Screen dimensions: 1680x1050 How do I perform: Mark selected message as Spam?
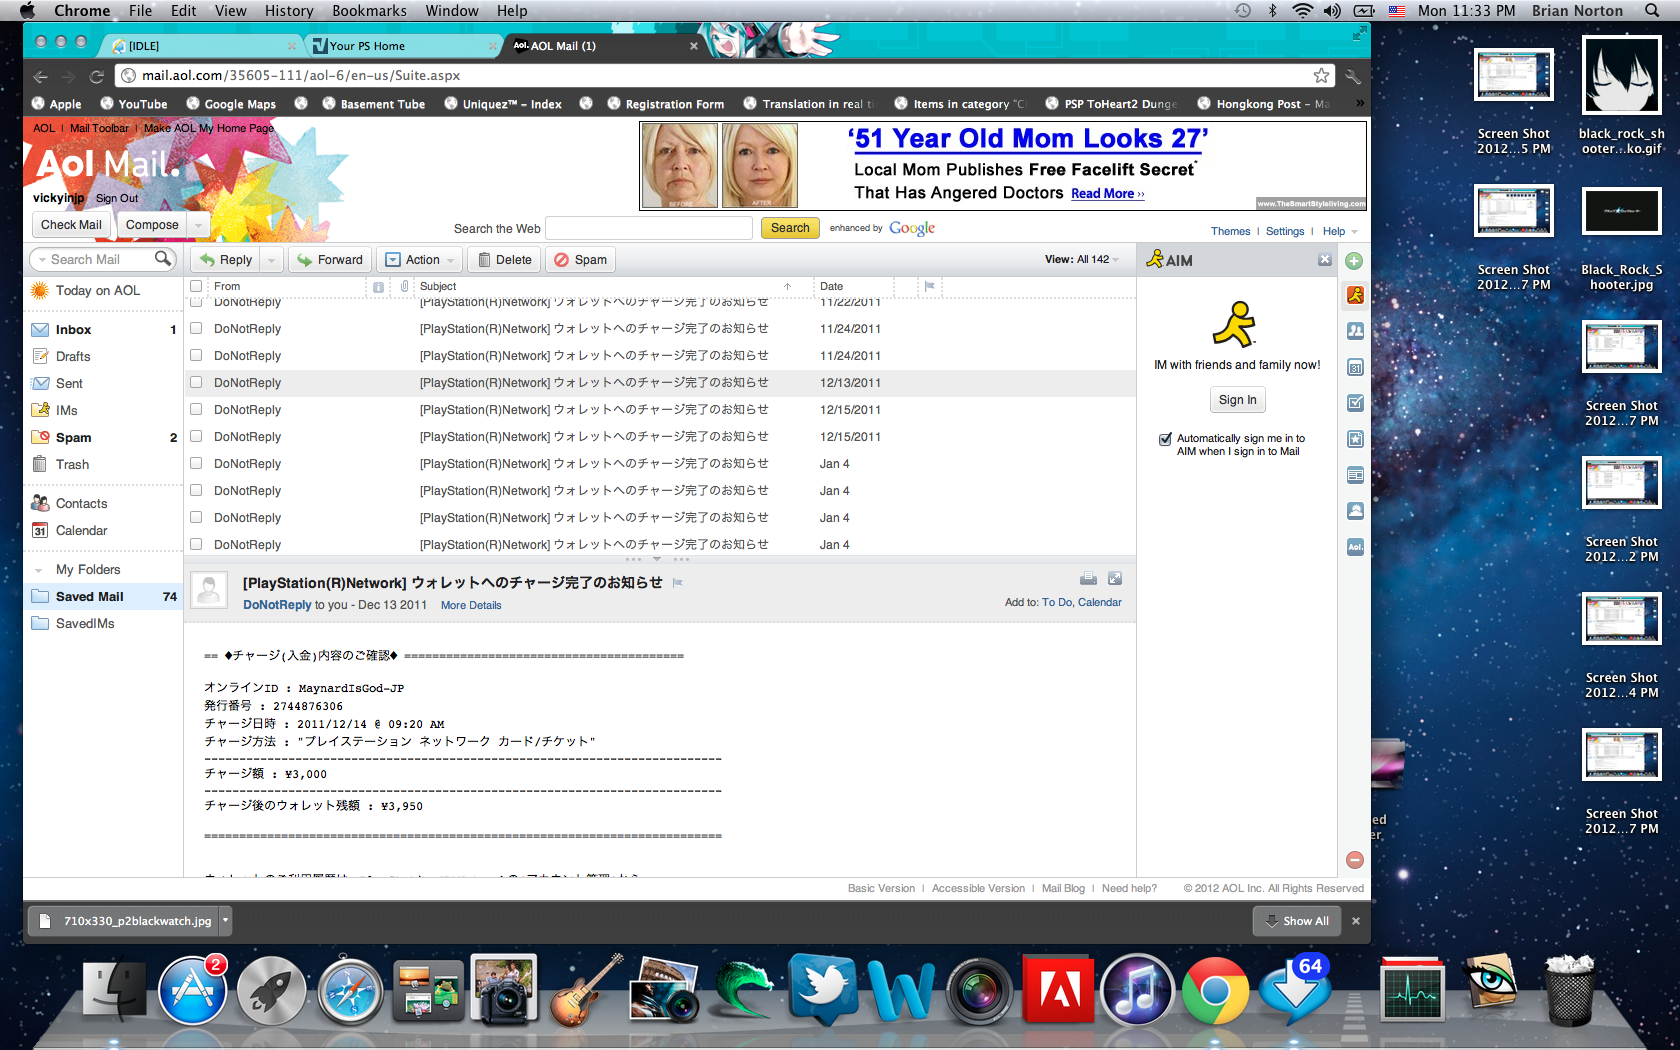(580, 260)
